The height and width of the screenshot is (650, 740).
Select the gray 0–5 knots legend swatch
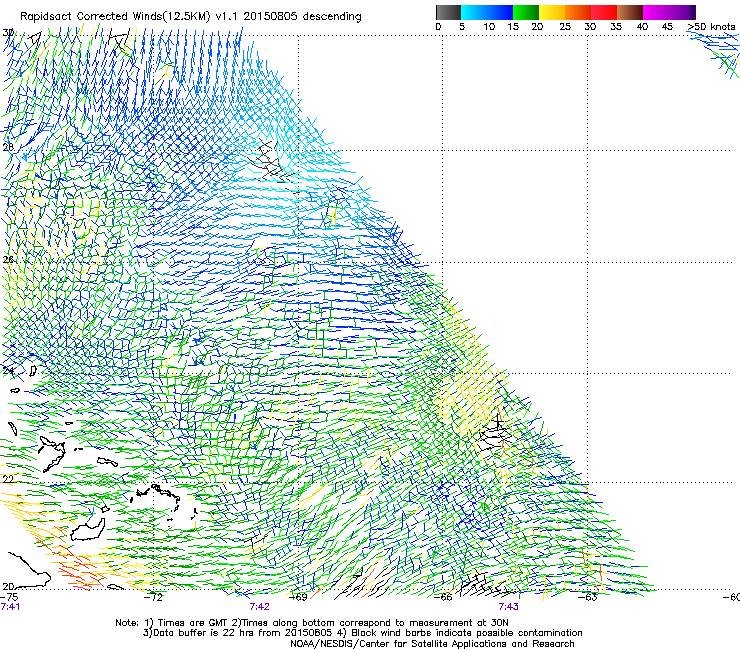[x=448, y=12]
